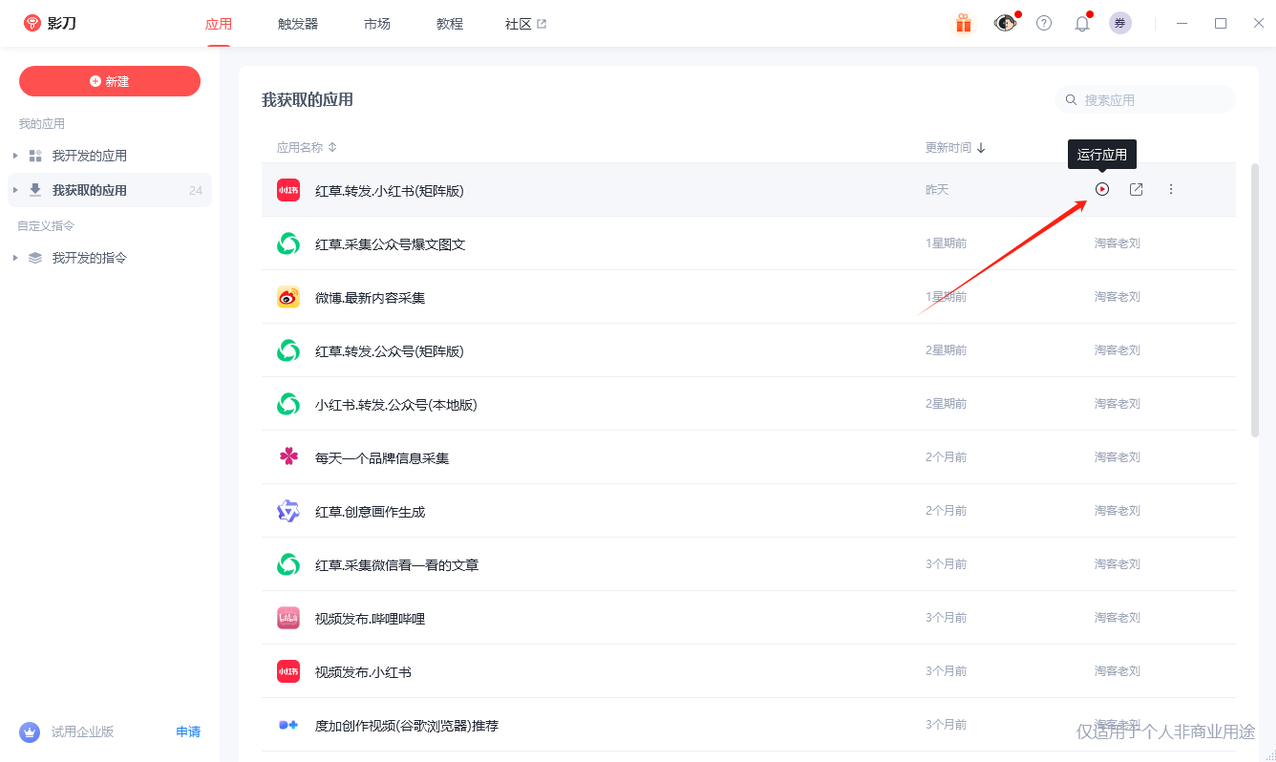Click the green icon of 红草.转发.公众号(矩阵版)
Viewport: 1276px width, 762px height.
pos(288,350)
